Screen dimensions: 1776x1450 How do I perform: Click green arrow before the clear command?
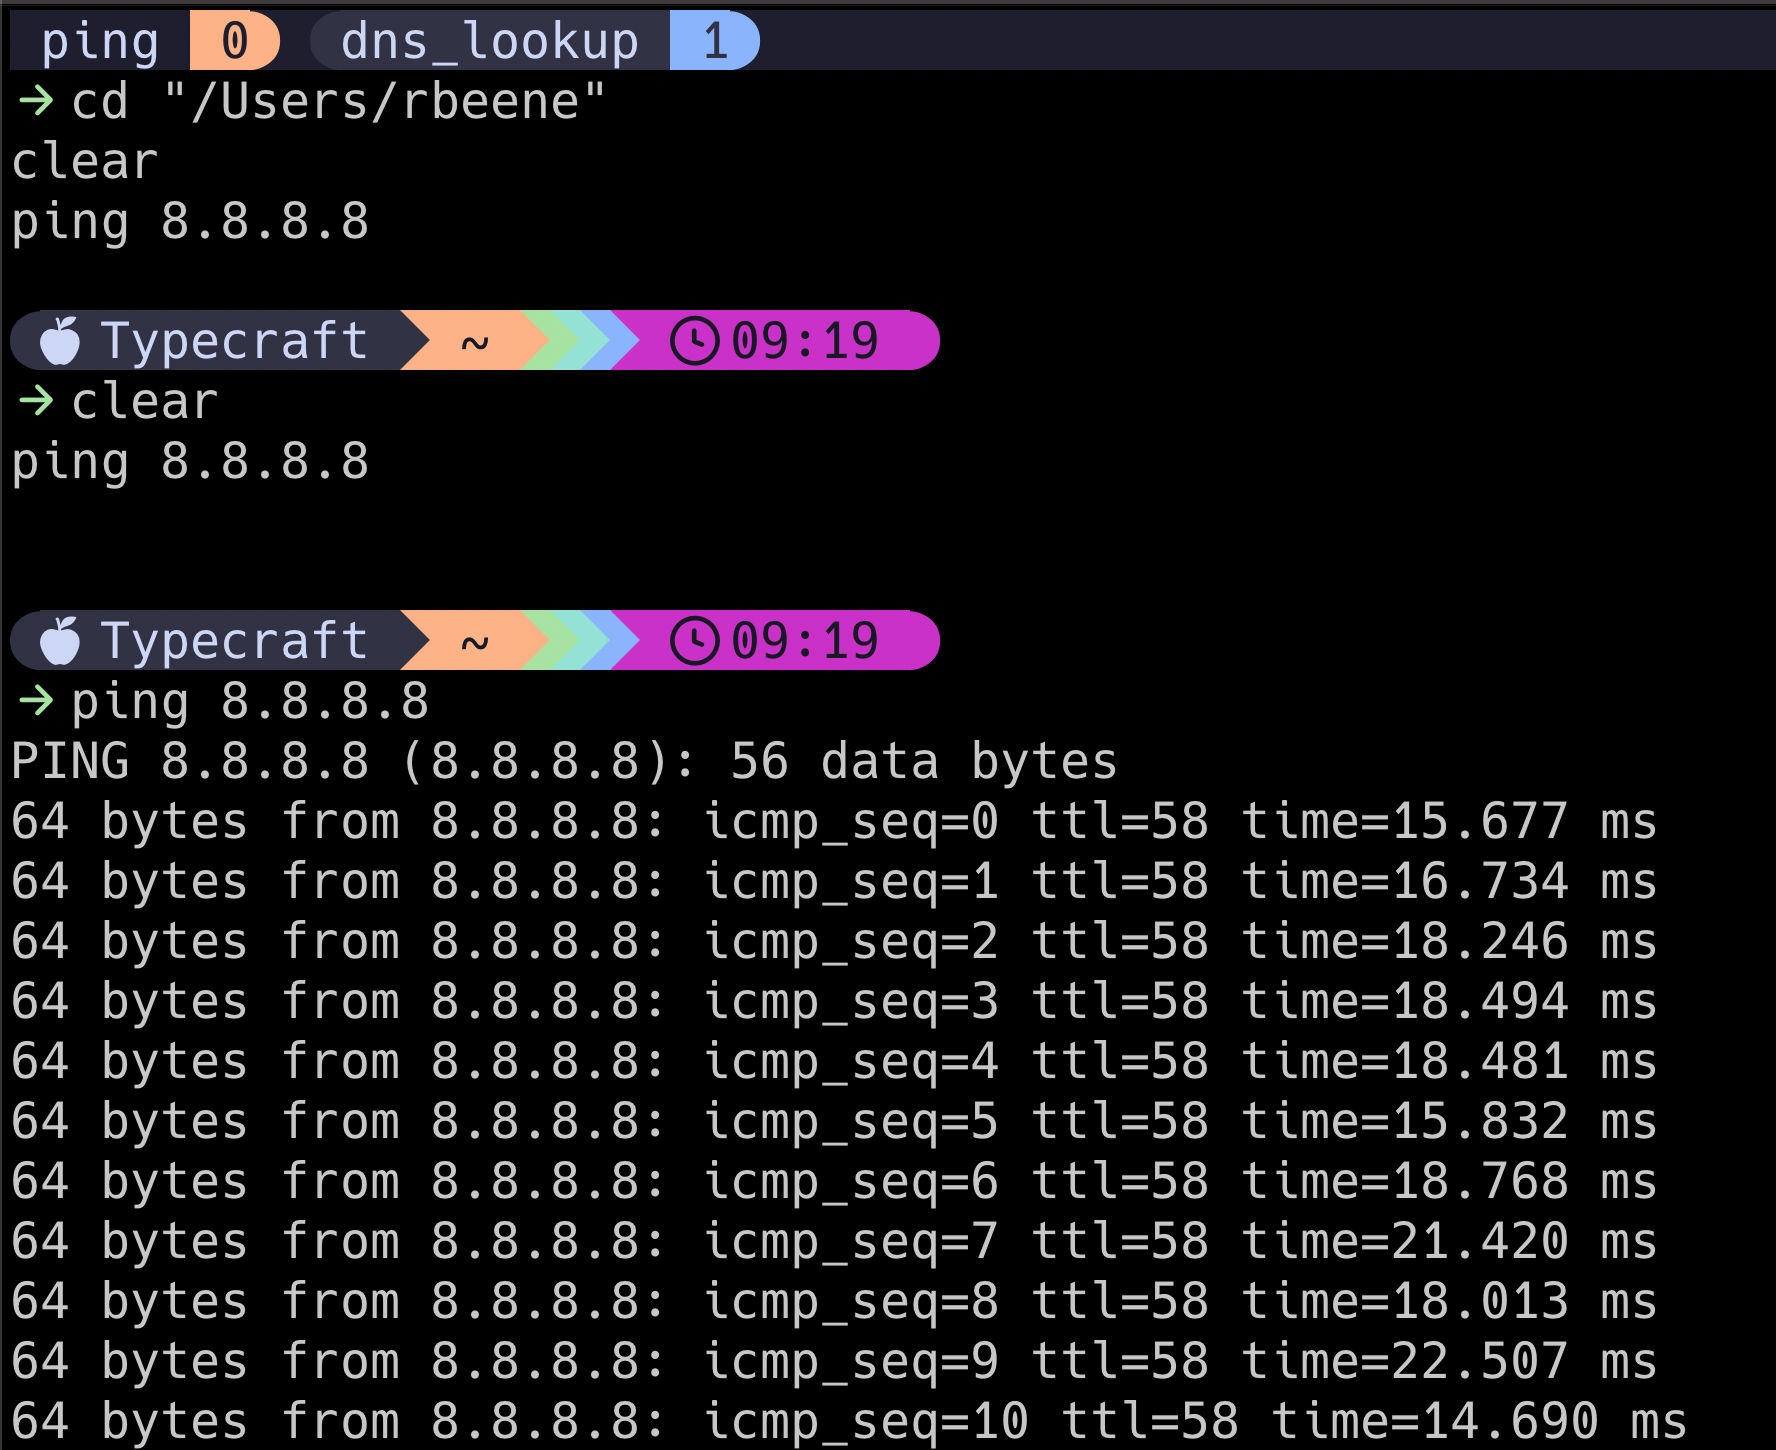pyautogui.click(x=36, y=400)
